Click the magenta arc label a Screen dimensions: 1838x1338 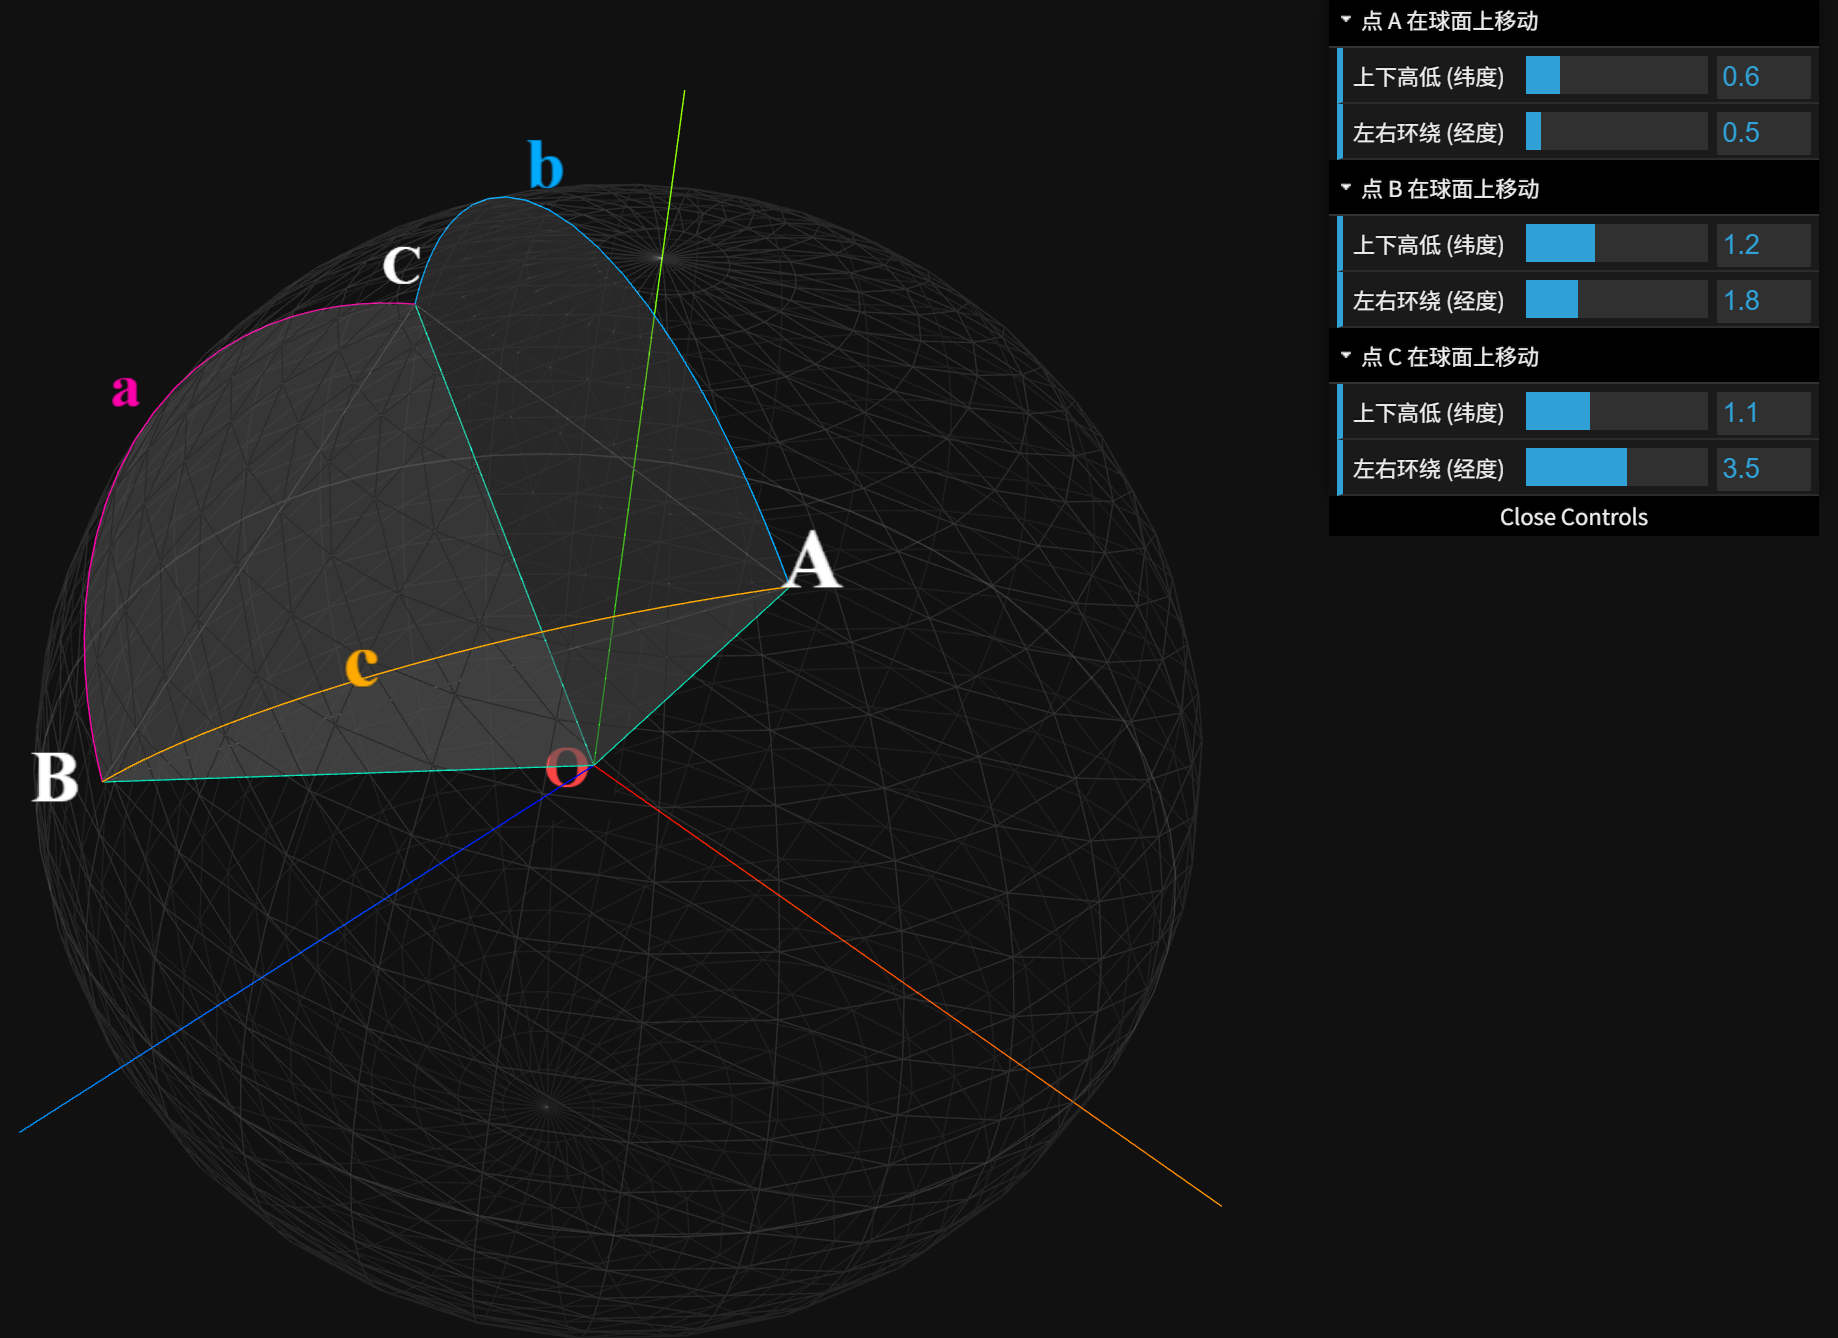click(125, 390)
